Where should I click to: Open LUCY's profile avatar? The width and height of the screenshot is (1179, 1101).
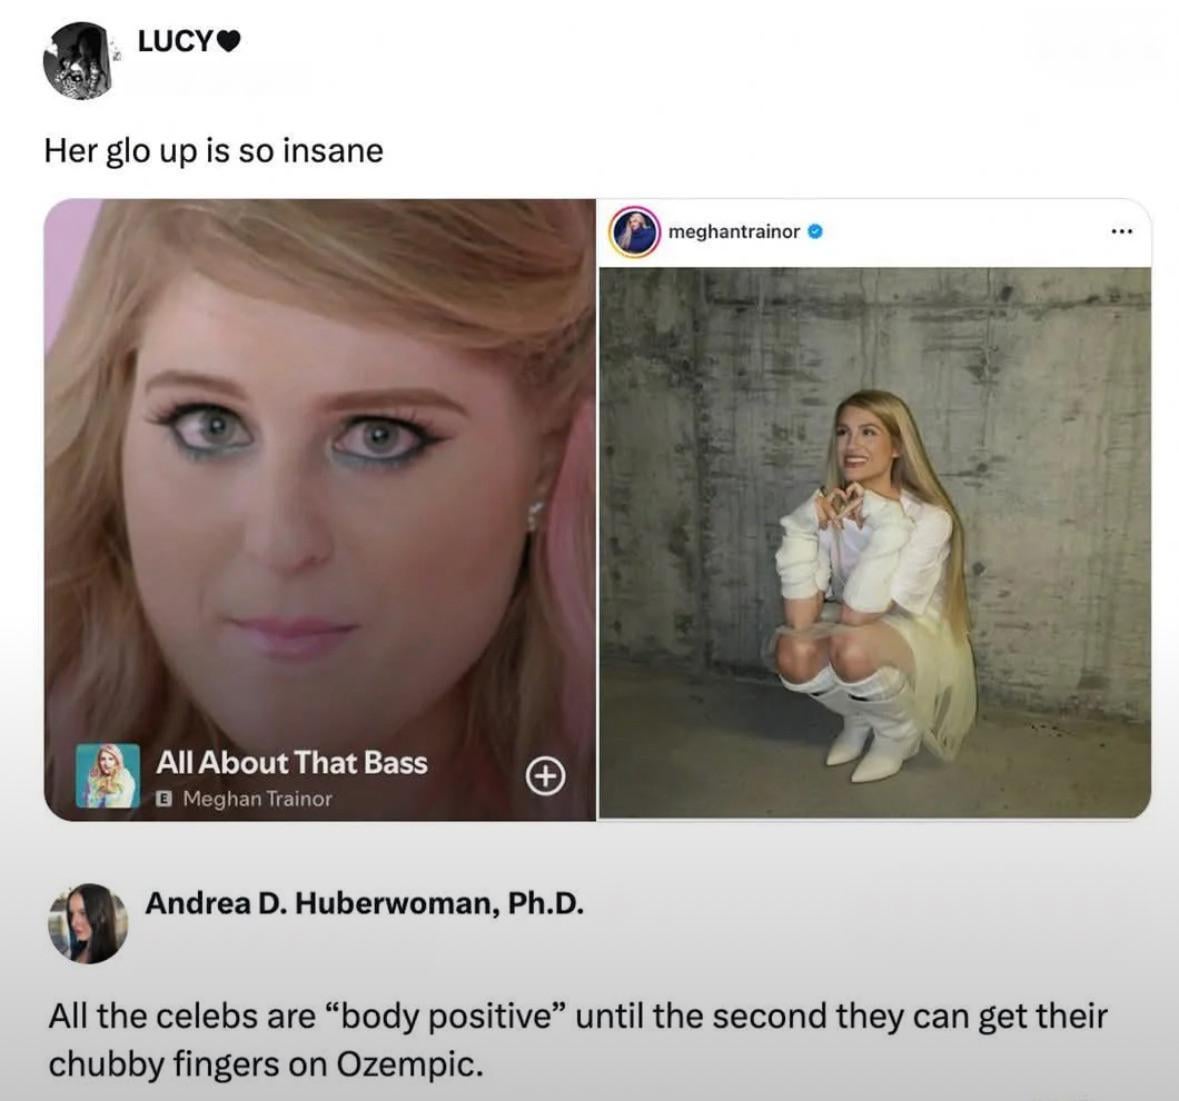(78, 61)
